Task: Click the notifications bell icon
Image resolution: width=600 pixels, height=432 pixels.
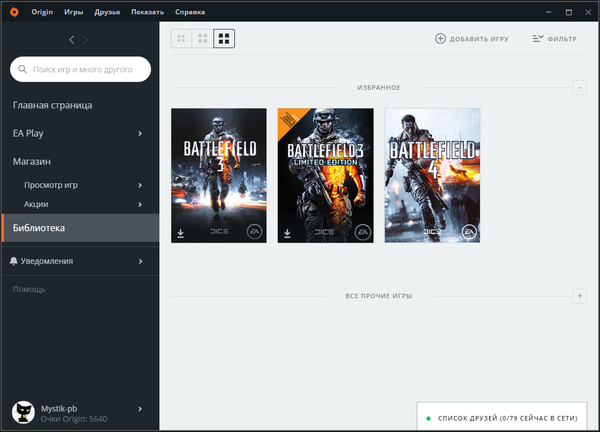Action: coord(13,261)
